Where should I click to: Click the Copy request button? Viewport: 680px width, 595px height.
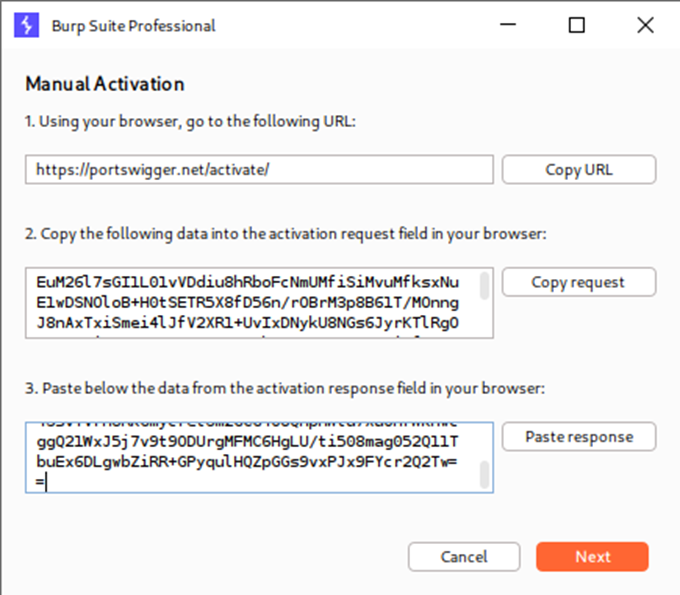[x=579, y=282]
